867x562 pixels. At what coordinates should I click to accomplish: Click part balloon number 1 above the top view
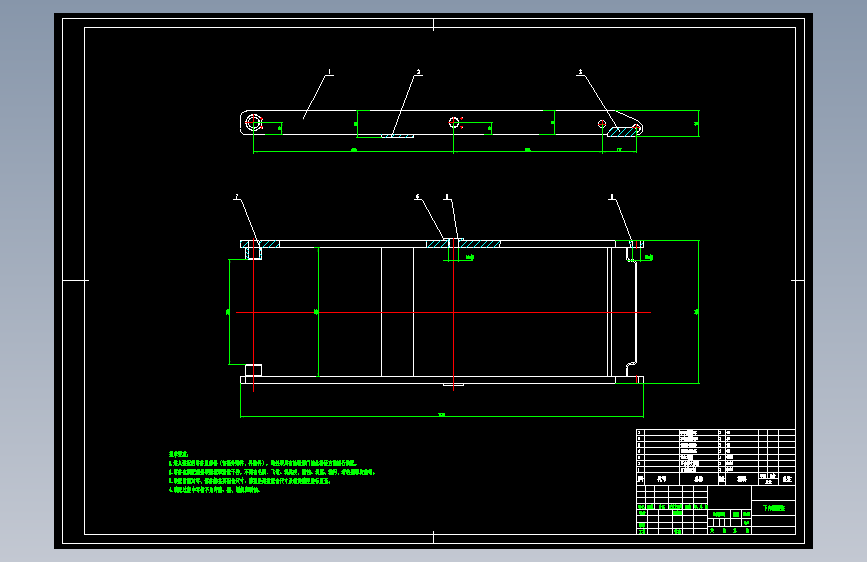[x=330, y=72]
